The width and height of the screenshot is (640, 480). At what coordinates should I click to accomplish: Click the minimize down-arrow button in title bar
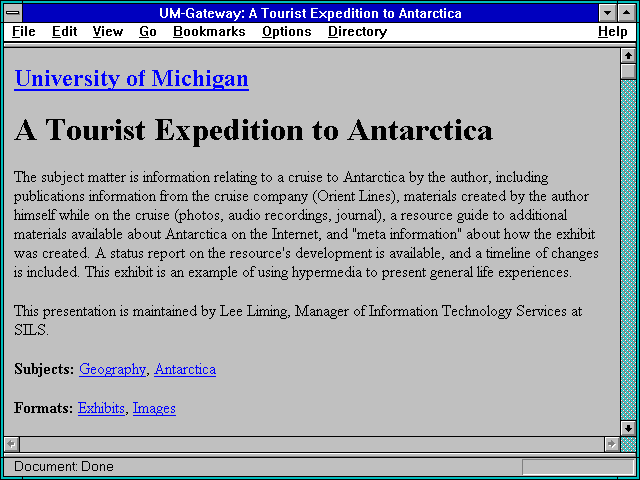click(607, 13)
